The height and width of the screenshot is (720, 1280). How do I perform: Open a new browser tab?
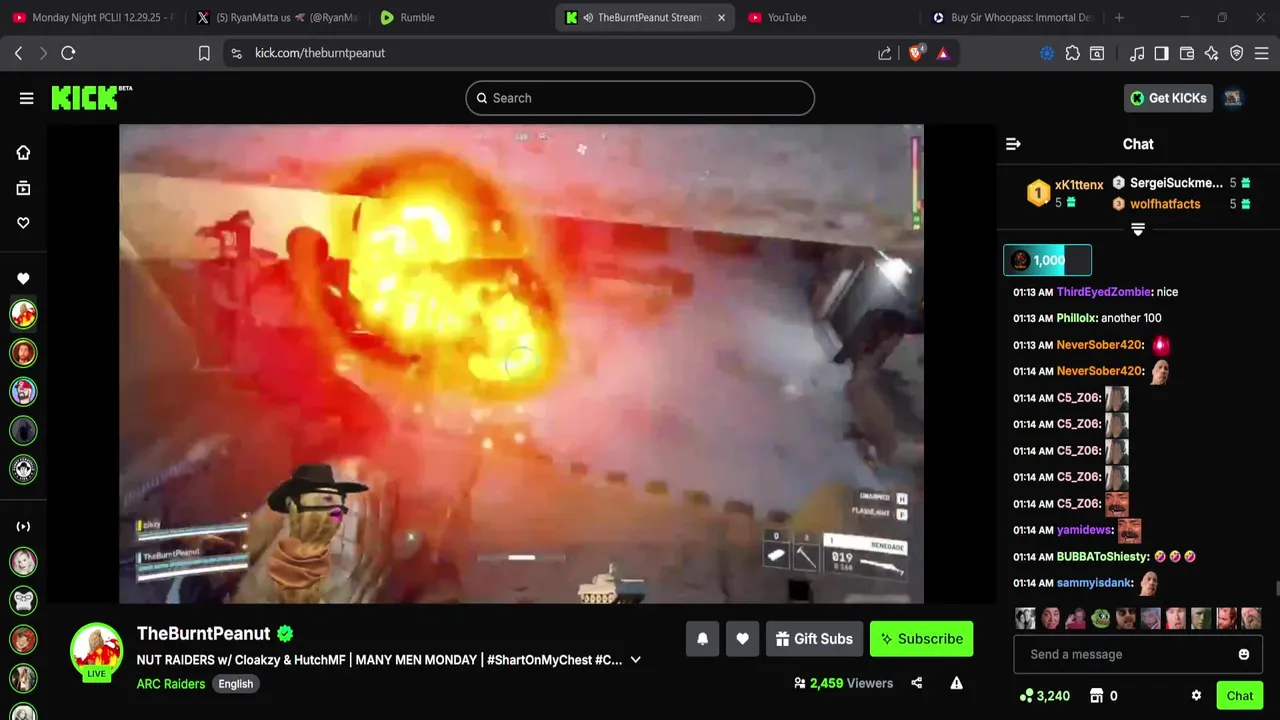(x=1119, y=17)
